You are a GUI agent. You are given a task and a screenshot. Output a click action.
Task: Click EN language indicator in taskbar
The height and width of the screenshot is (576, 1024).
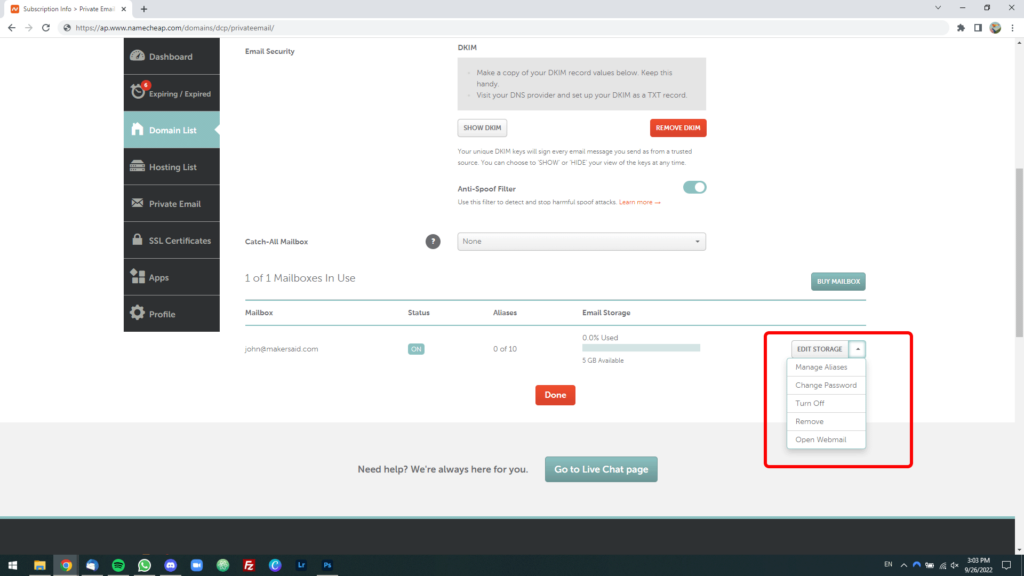(888, 565)
